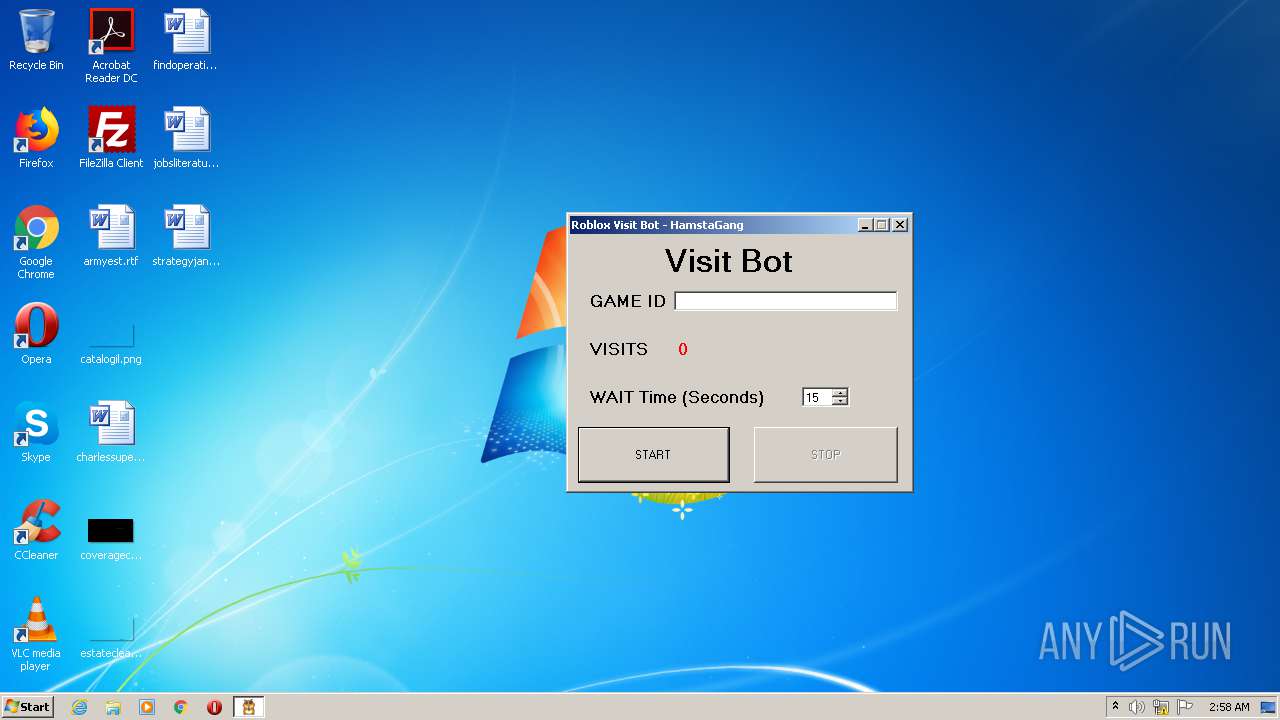1280x720 pixels.
Task: Click the VISITS label
Action: coord(619,349)
